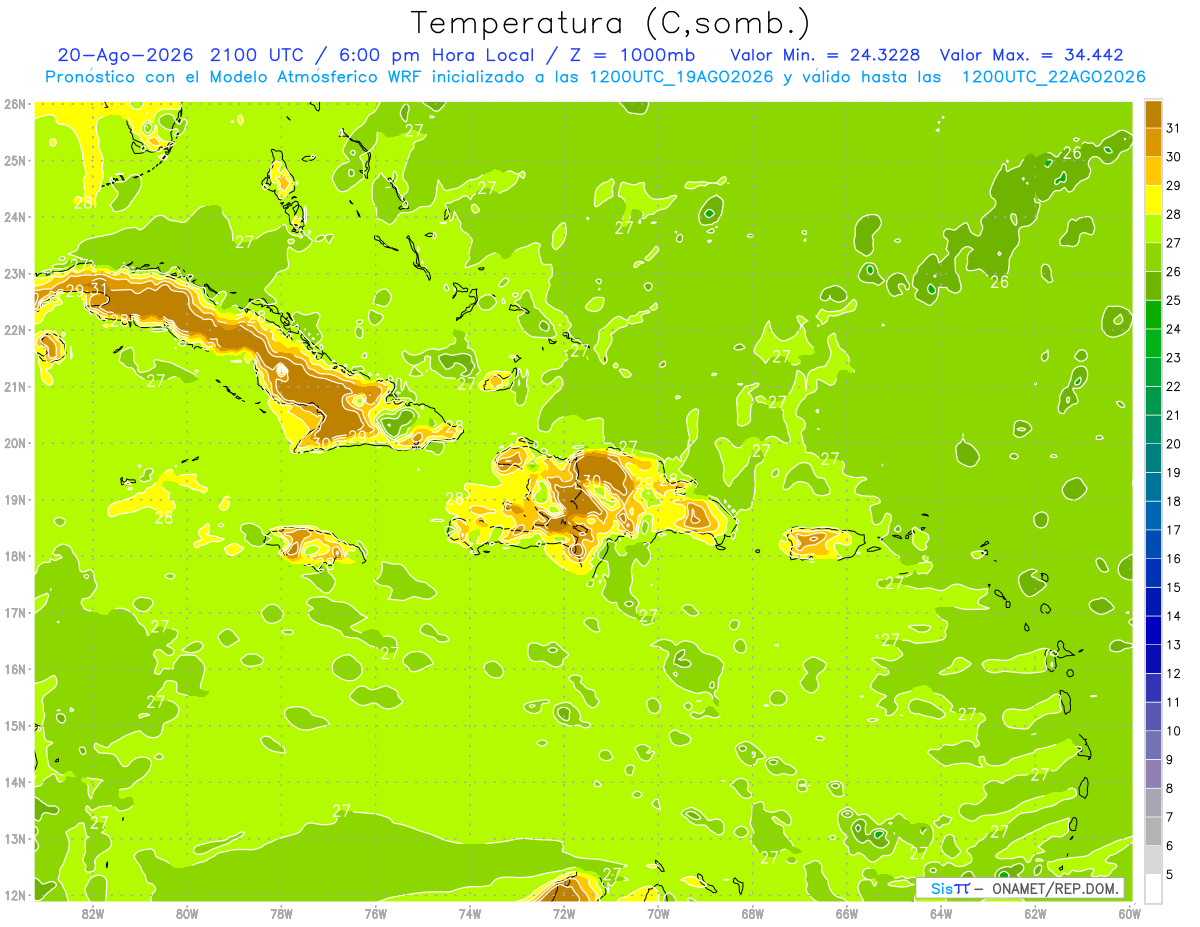Click the 17N latitude axis label
1200x927 pixels.
(x=15, y=612)
